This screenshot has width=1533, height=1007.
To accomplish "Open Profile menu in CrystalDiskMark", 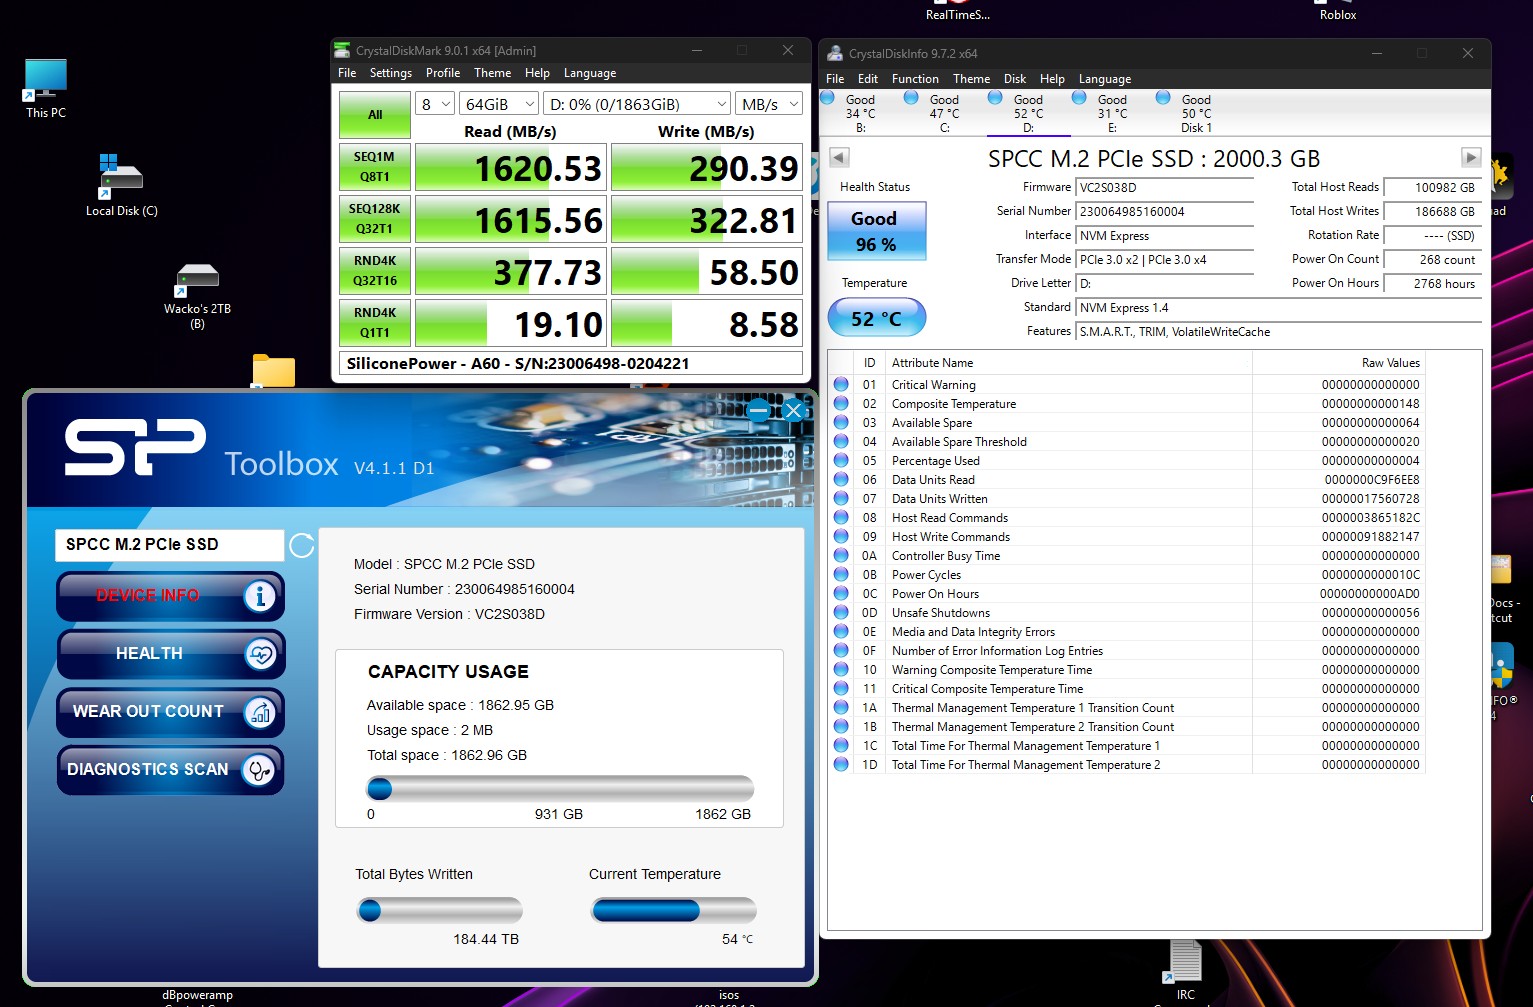I will 442,73.
